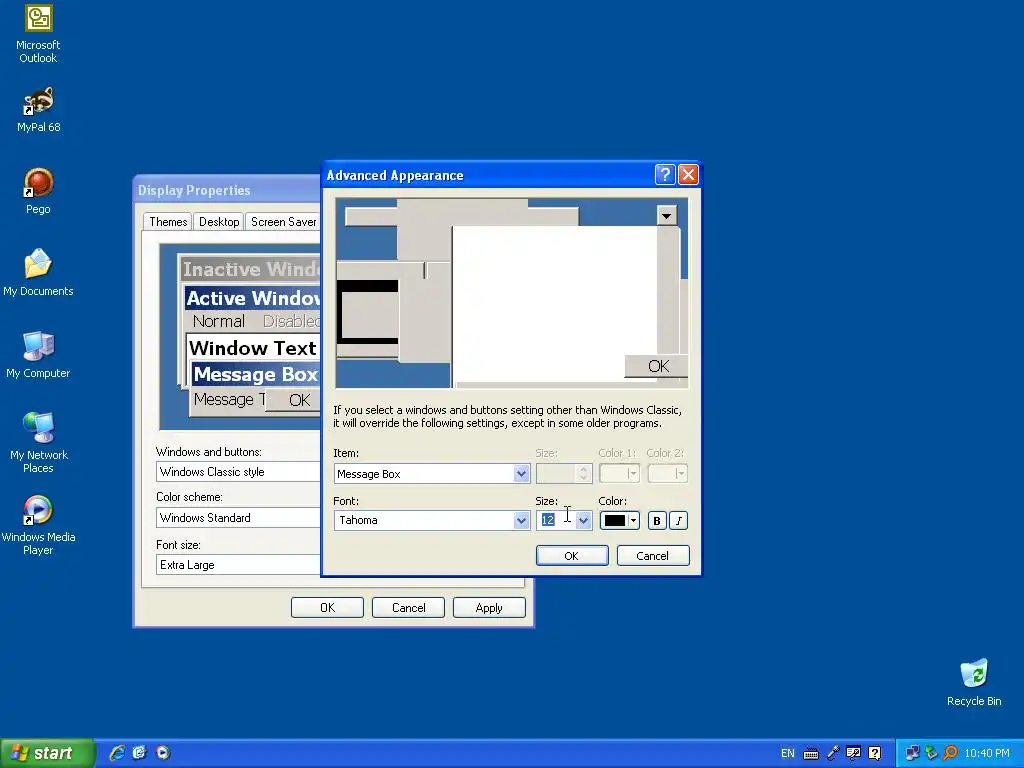
Task: Select the MyPal 68 desktop shortcut
Action: coord(38,110)
